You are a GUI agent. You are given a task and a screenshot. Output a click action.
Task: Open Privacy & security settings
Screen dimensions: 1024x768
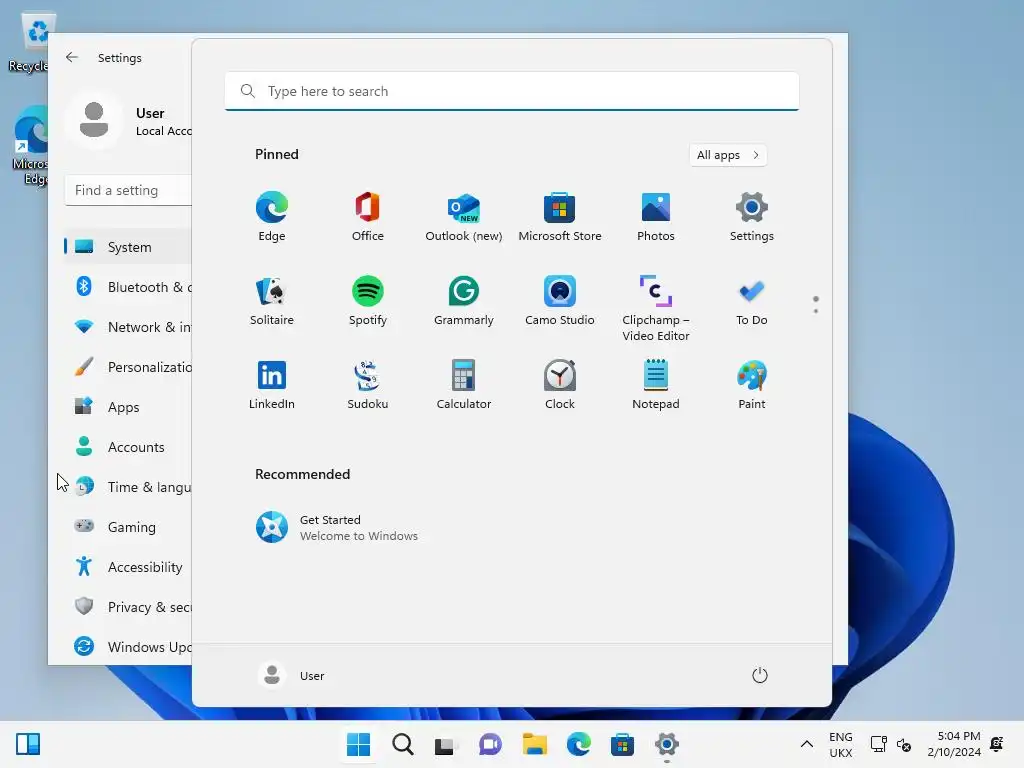[x=128, y=607]
